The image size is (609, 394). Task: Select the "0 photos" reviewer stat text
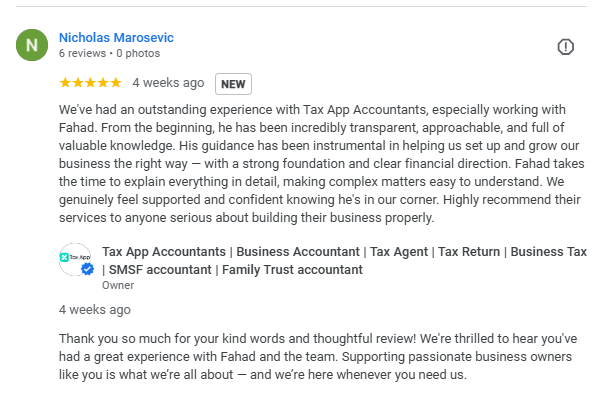(138, 53)
